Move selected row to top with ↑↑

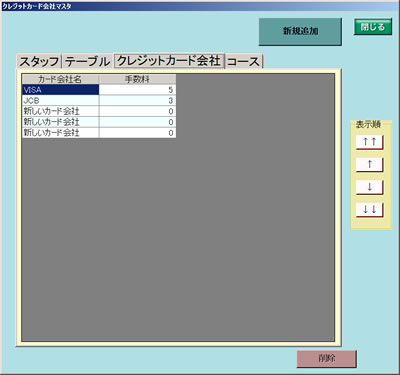(x=369, y=142)
